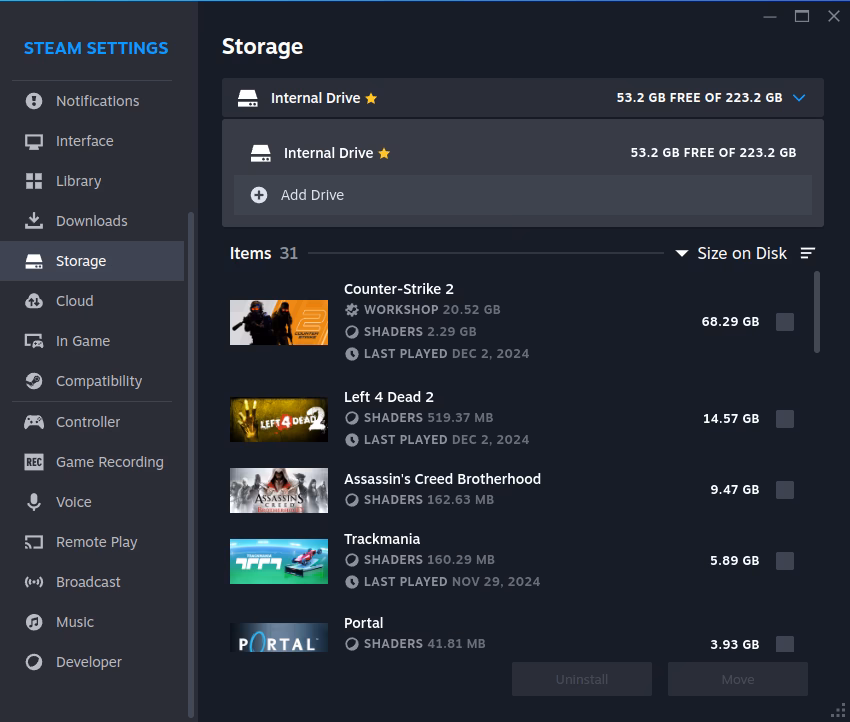Open Game Recording settings
The height and width of the screenshot is (722, 850).
[x=92, y=462]
